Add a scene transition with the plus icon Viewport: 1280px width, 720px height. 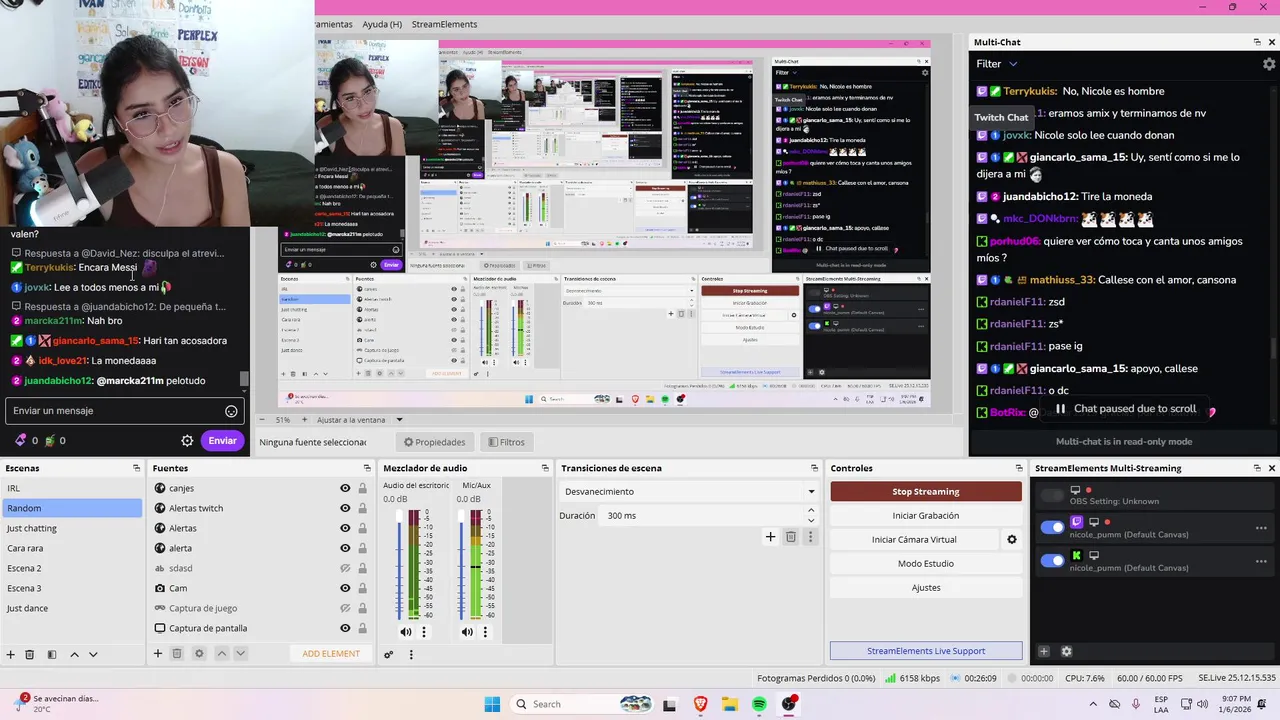(x=770, y=537)
